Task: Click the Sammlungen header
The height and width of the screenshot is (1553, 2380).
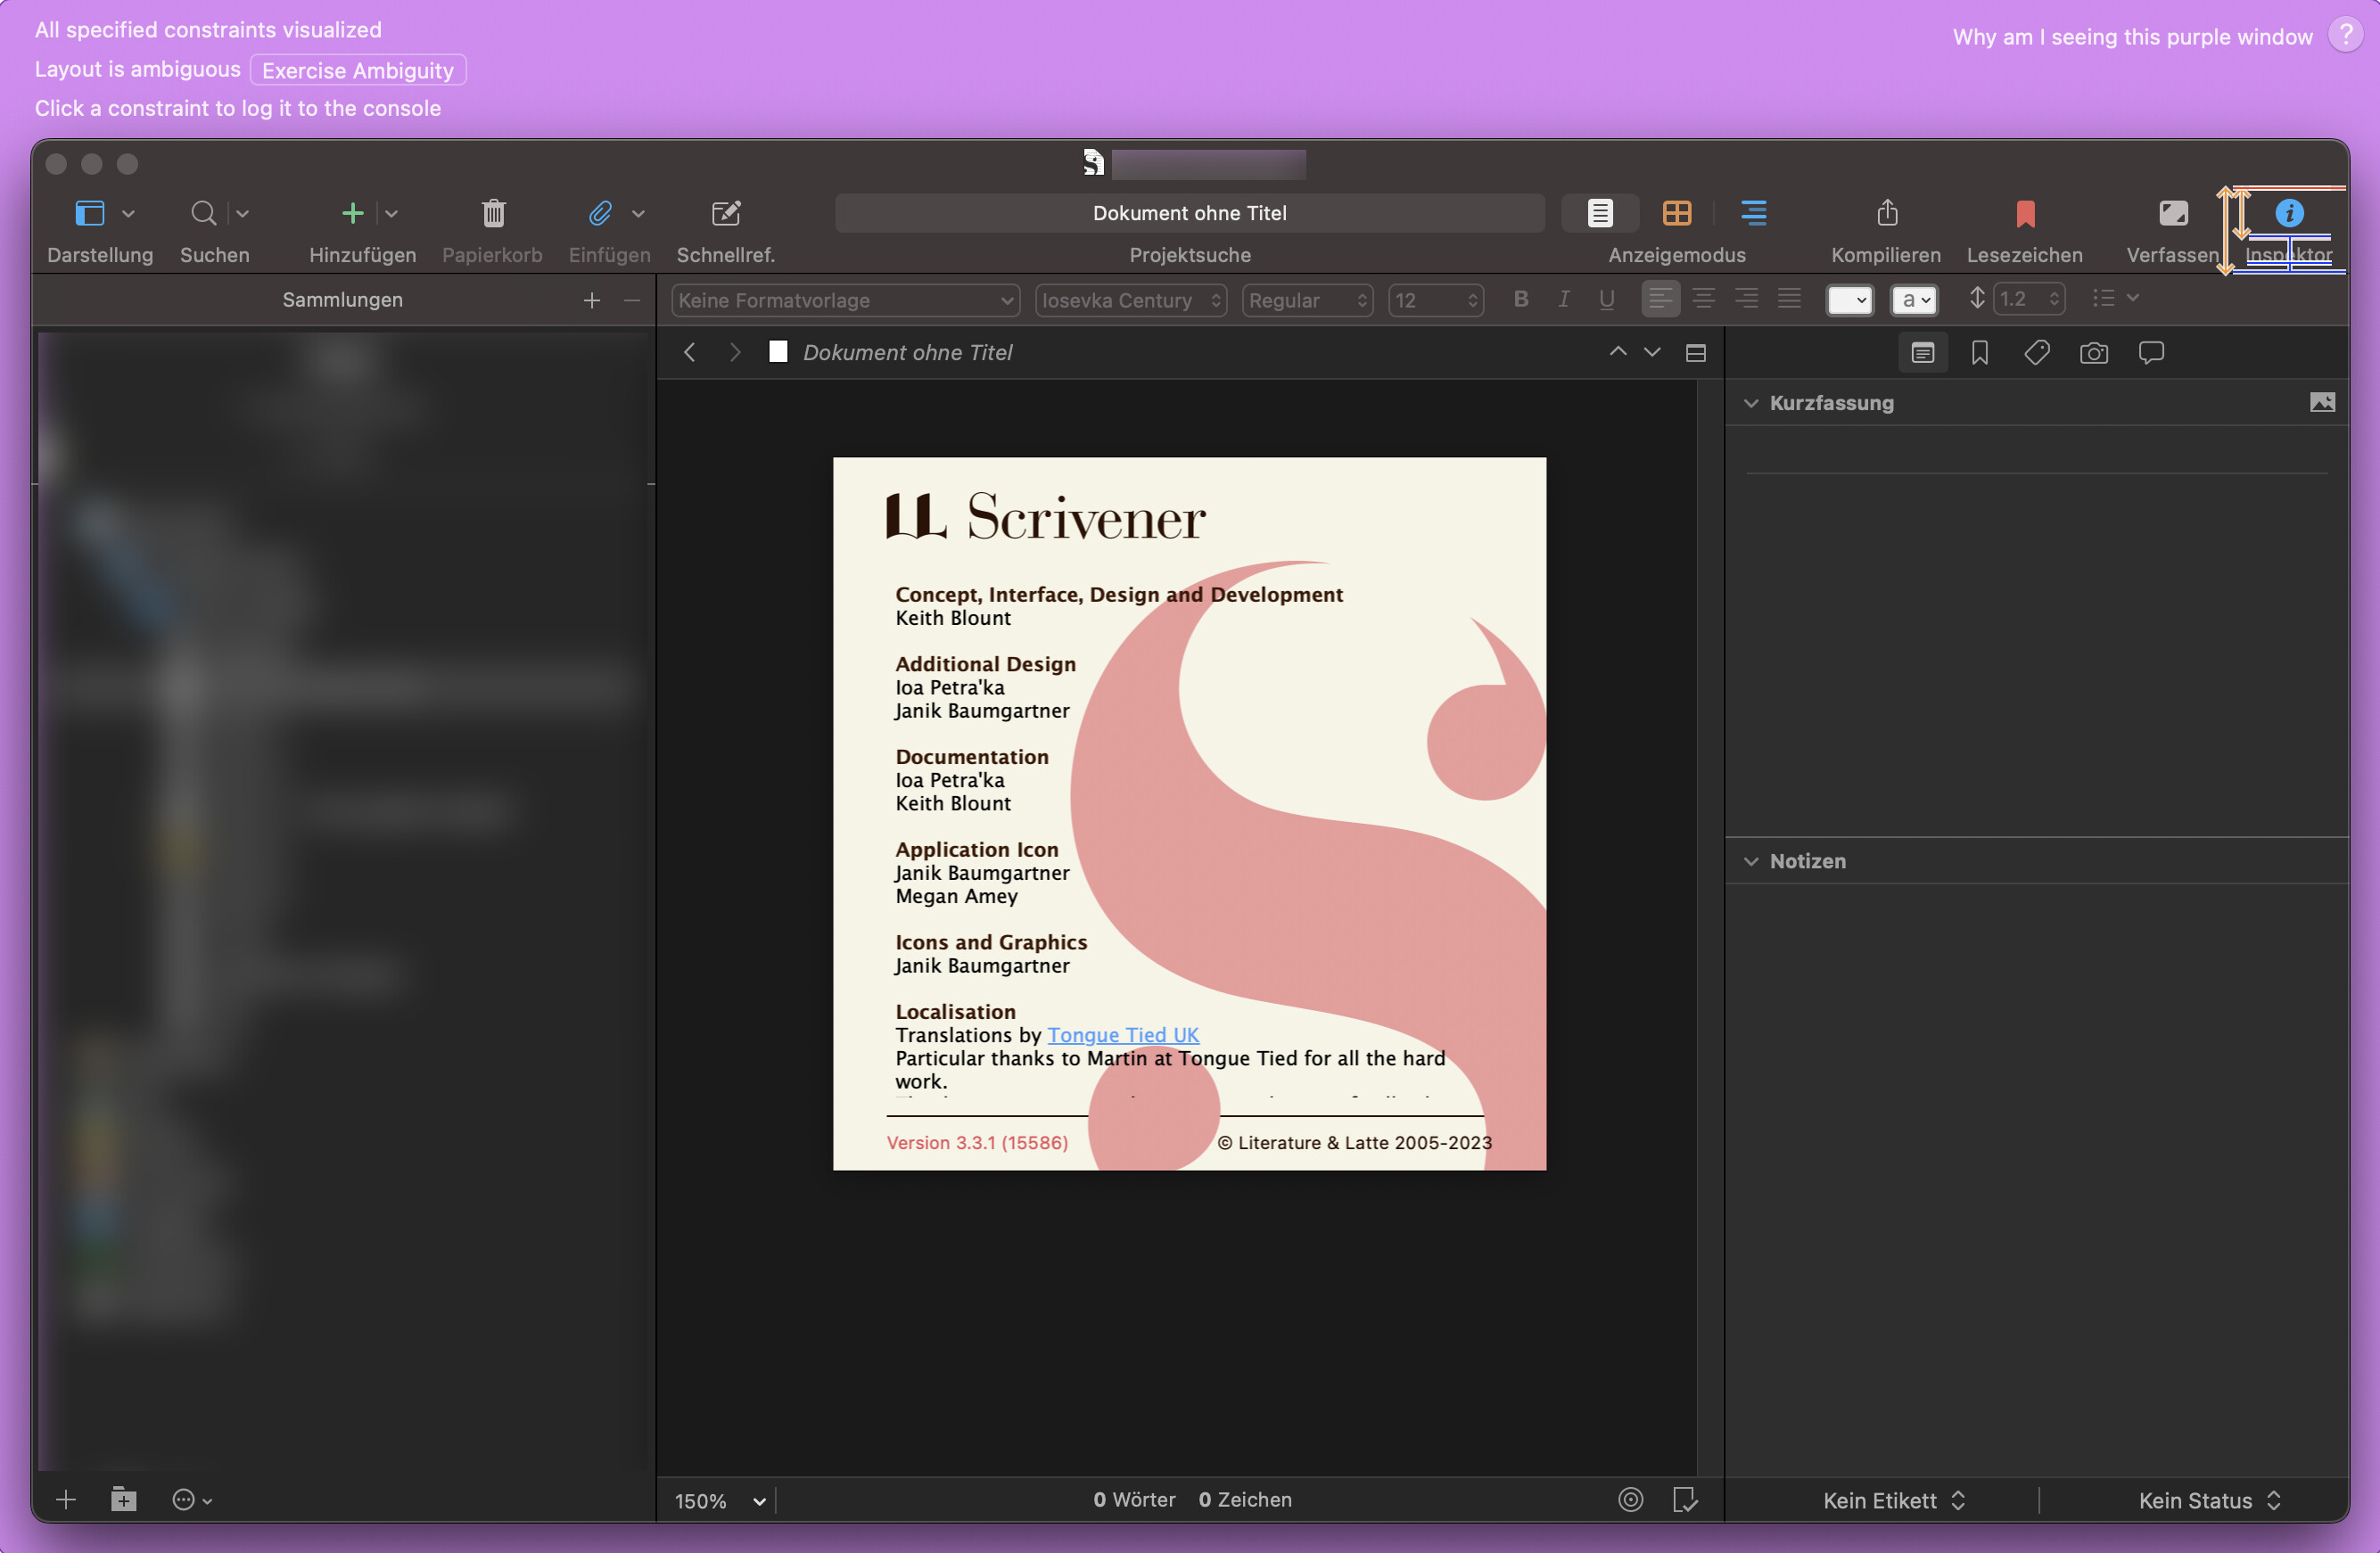Action: coord(342,300)
